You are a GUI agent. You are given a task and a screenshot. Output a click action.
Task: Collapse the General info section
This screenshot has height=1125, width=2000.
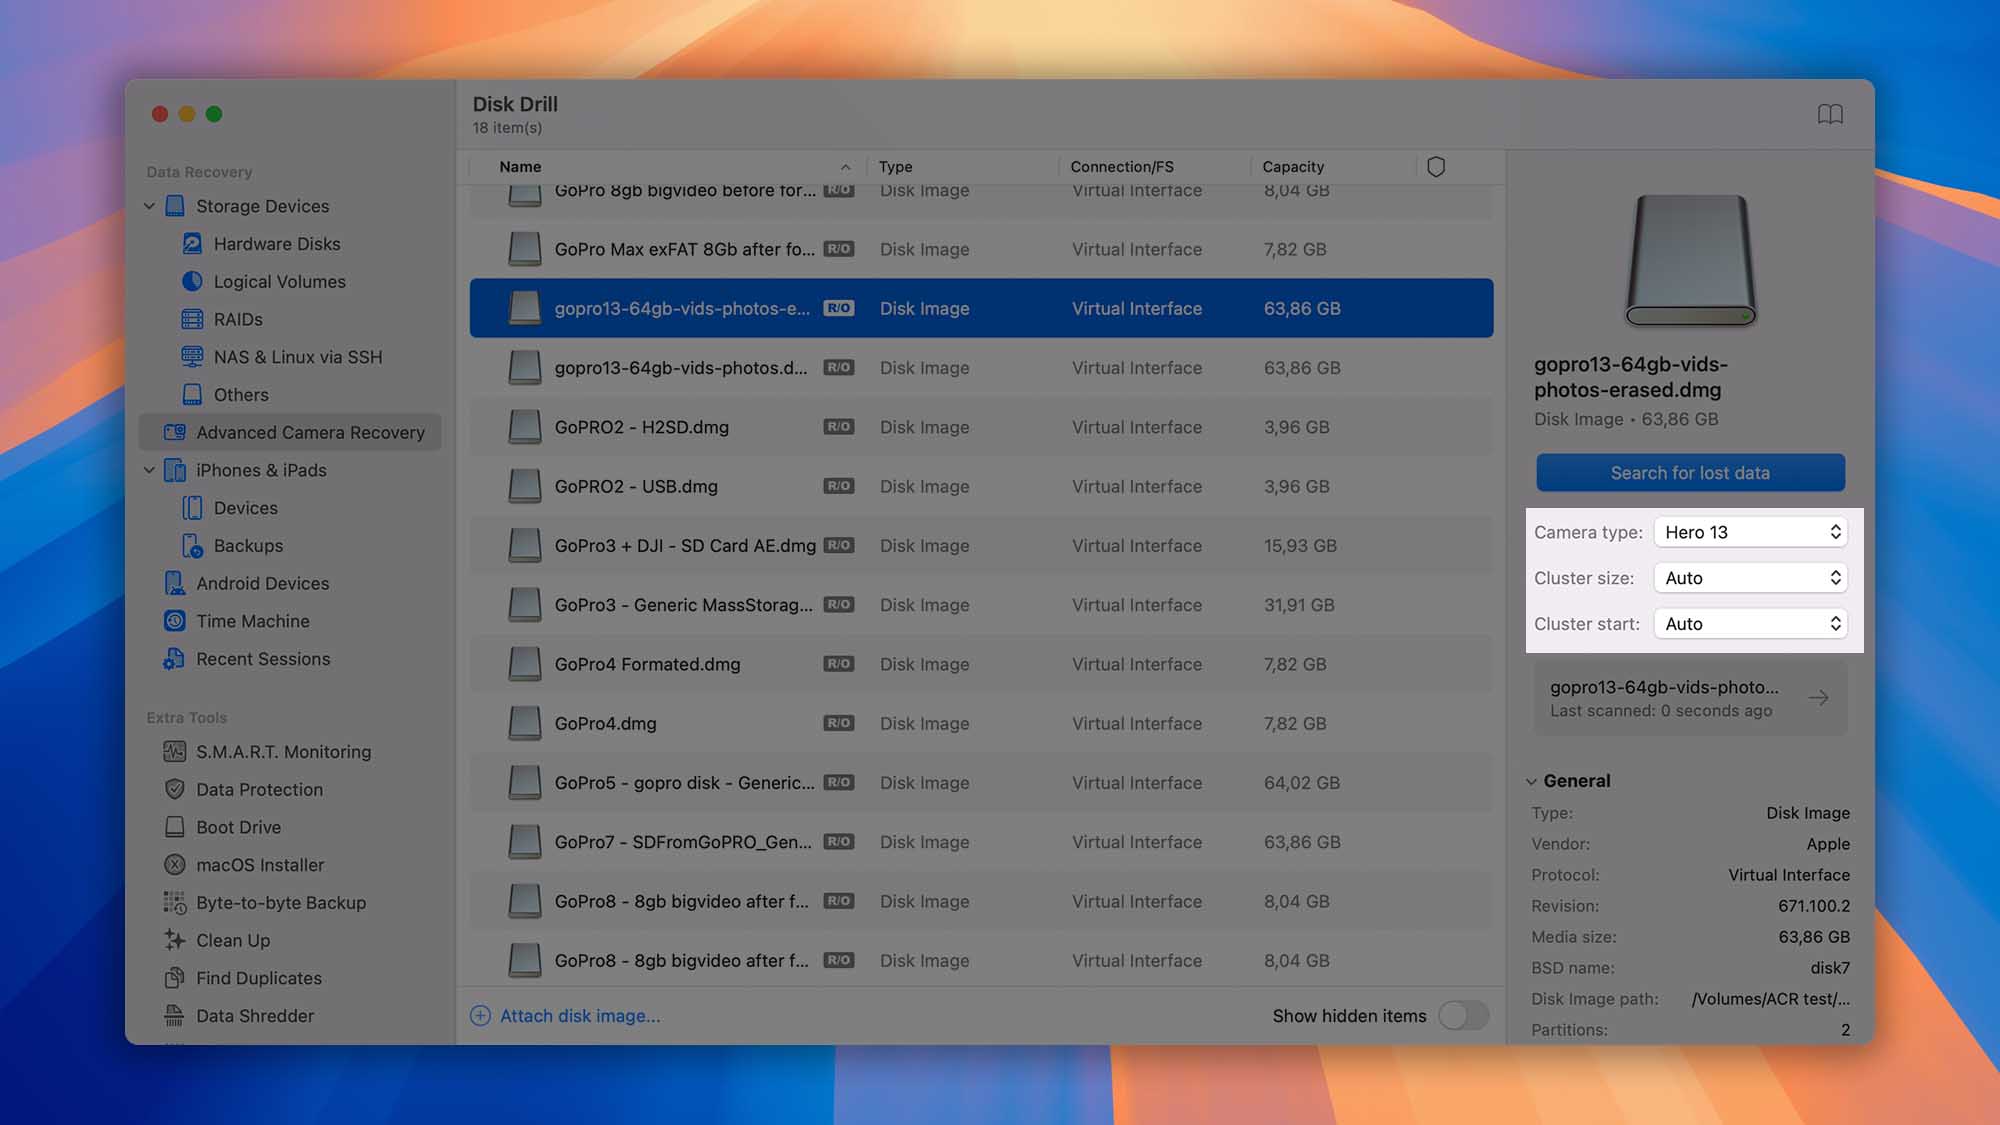pyautogui.click(x=1531, y=781)
